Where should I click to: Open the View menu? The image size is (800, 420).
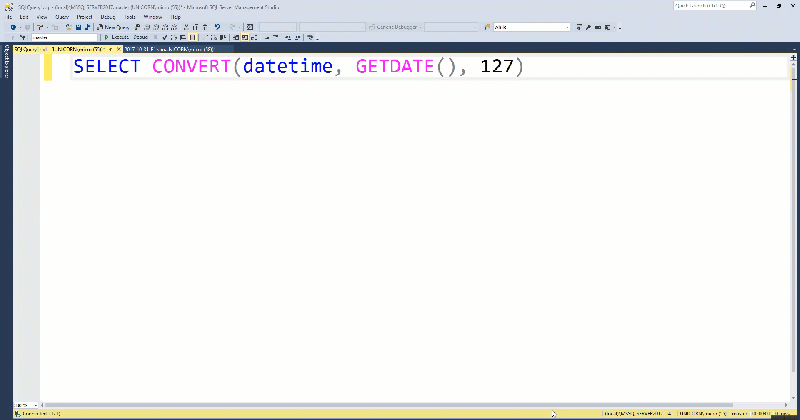coord(42,17)
